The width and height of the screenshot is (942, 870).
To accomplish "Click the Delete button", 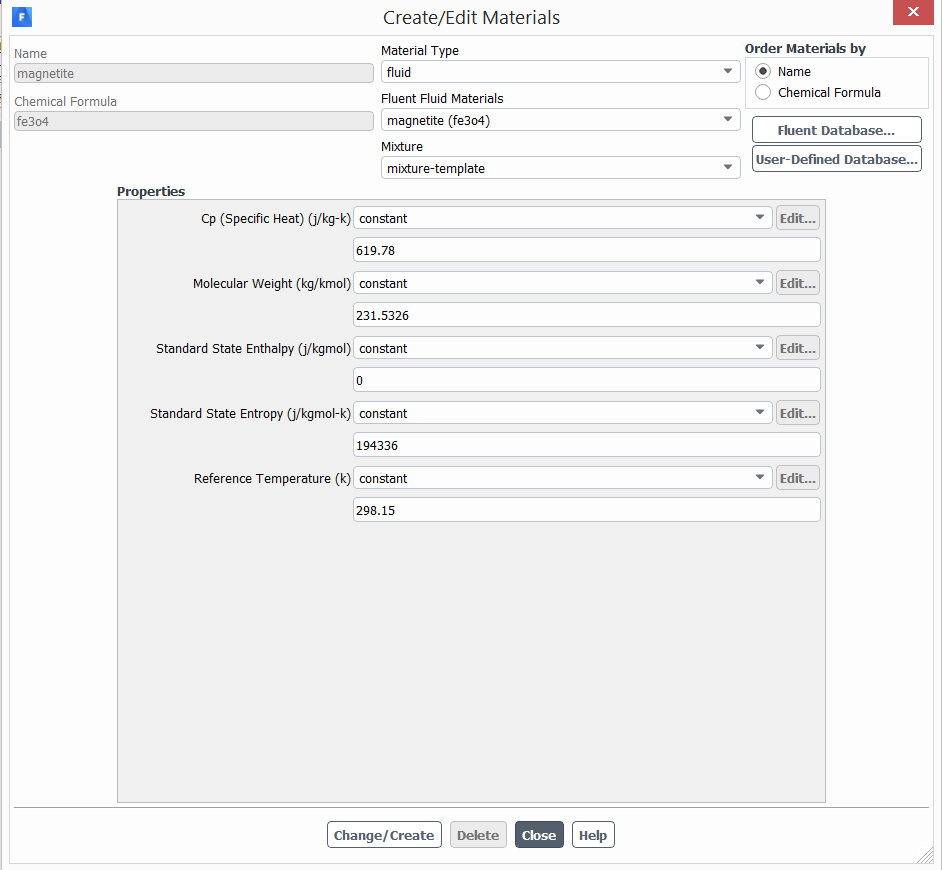I will coord(478,835).
